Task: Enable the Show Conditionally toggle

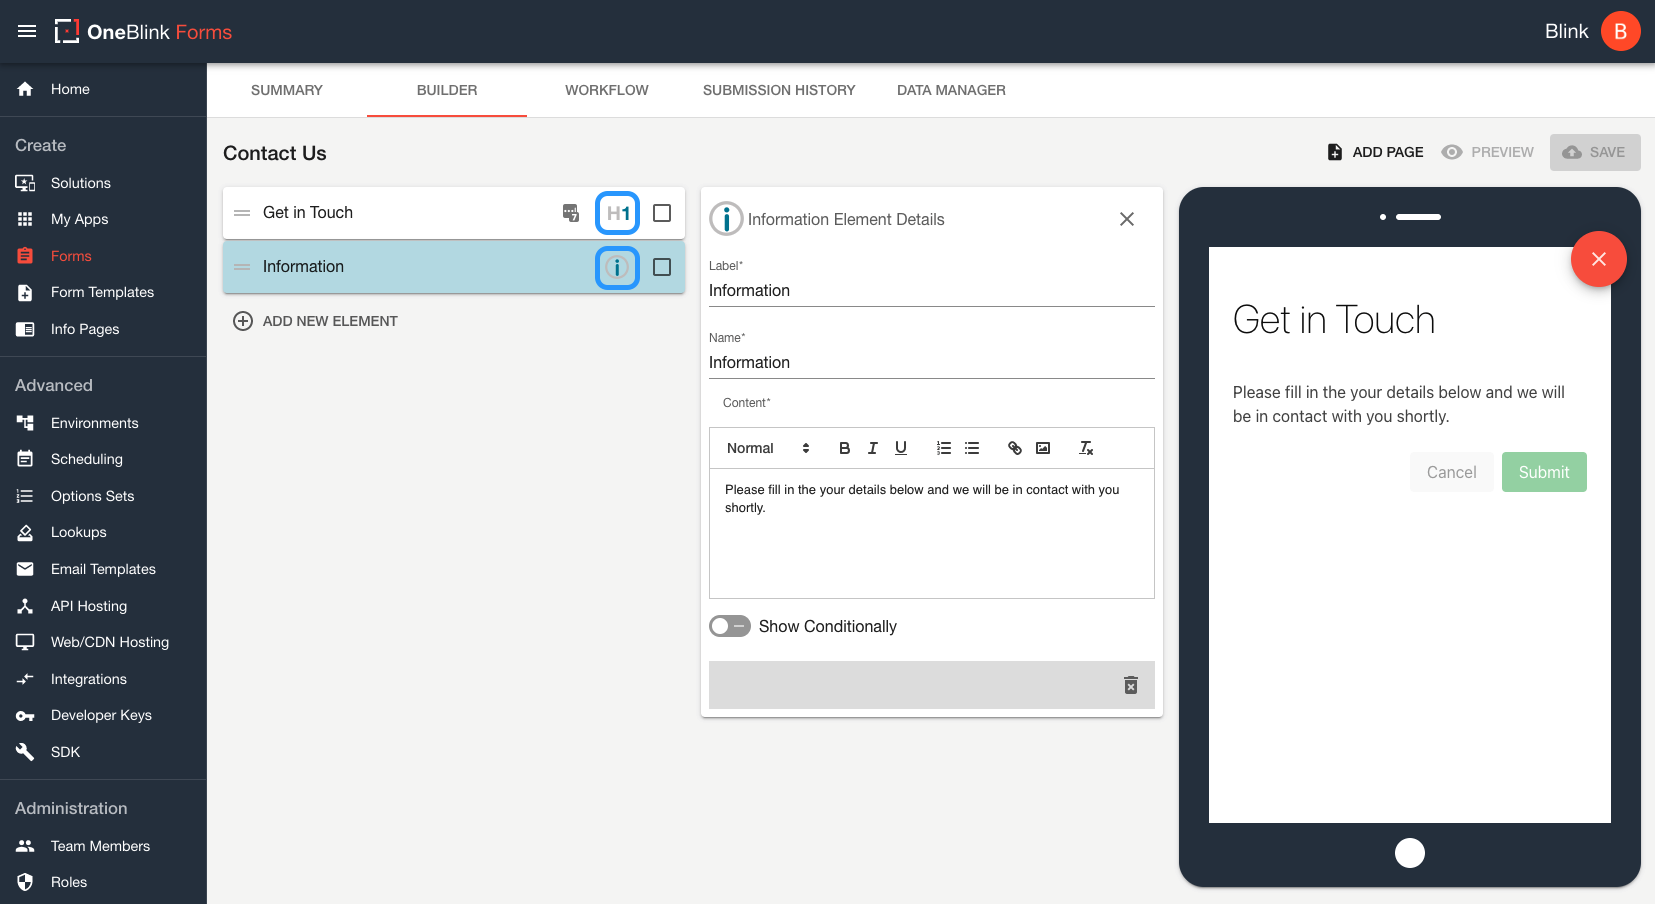Action: tap(730, 625)
